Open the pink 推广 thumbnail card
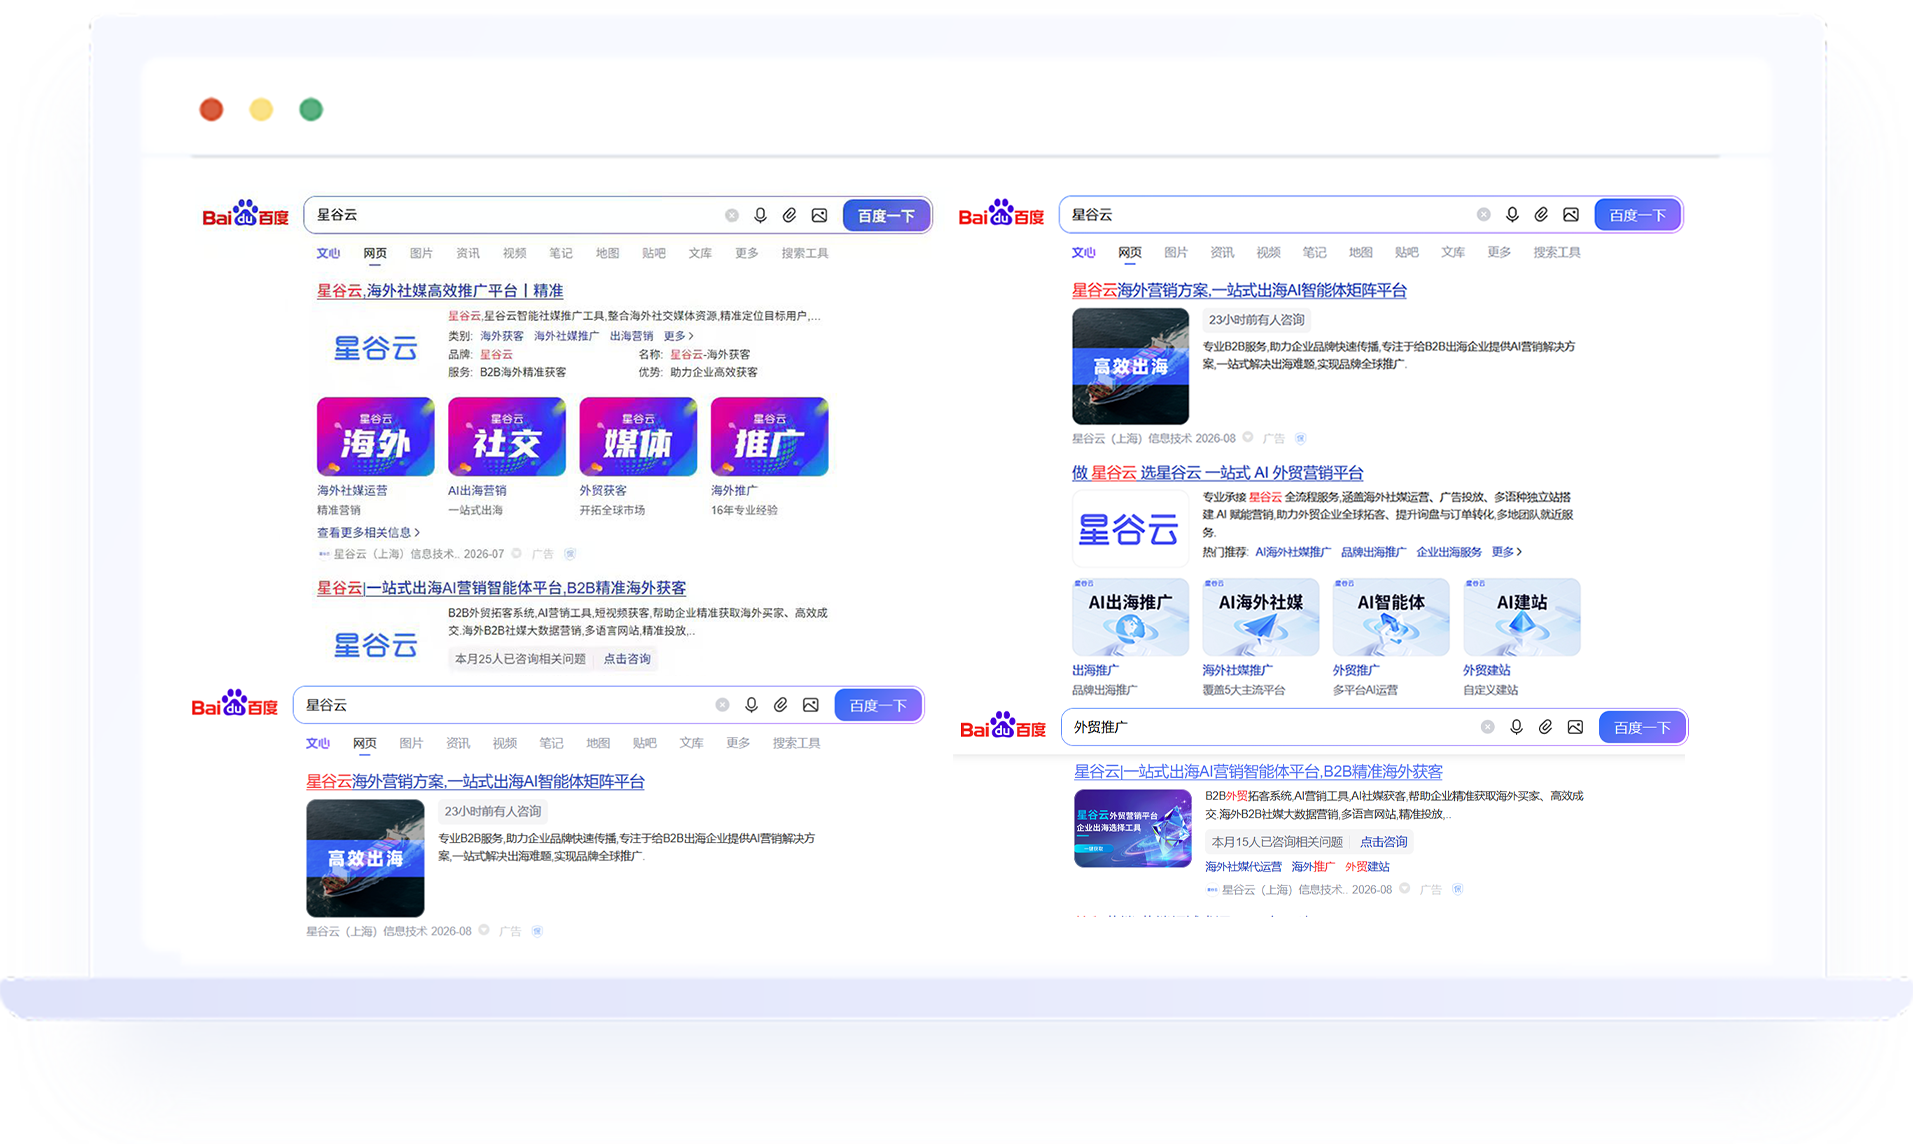 (769, 436)
